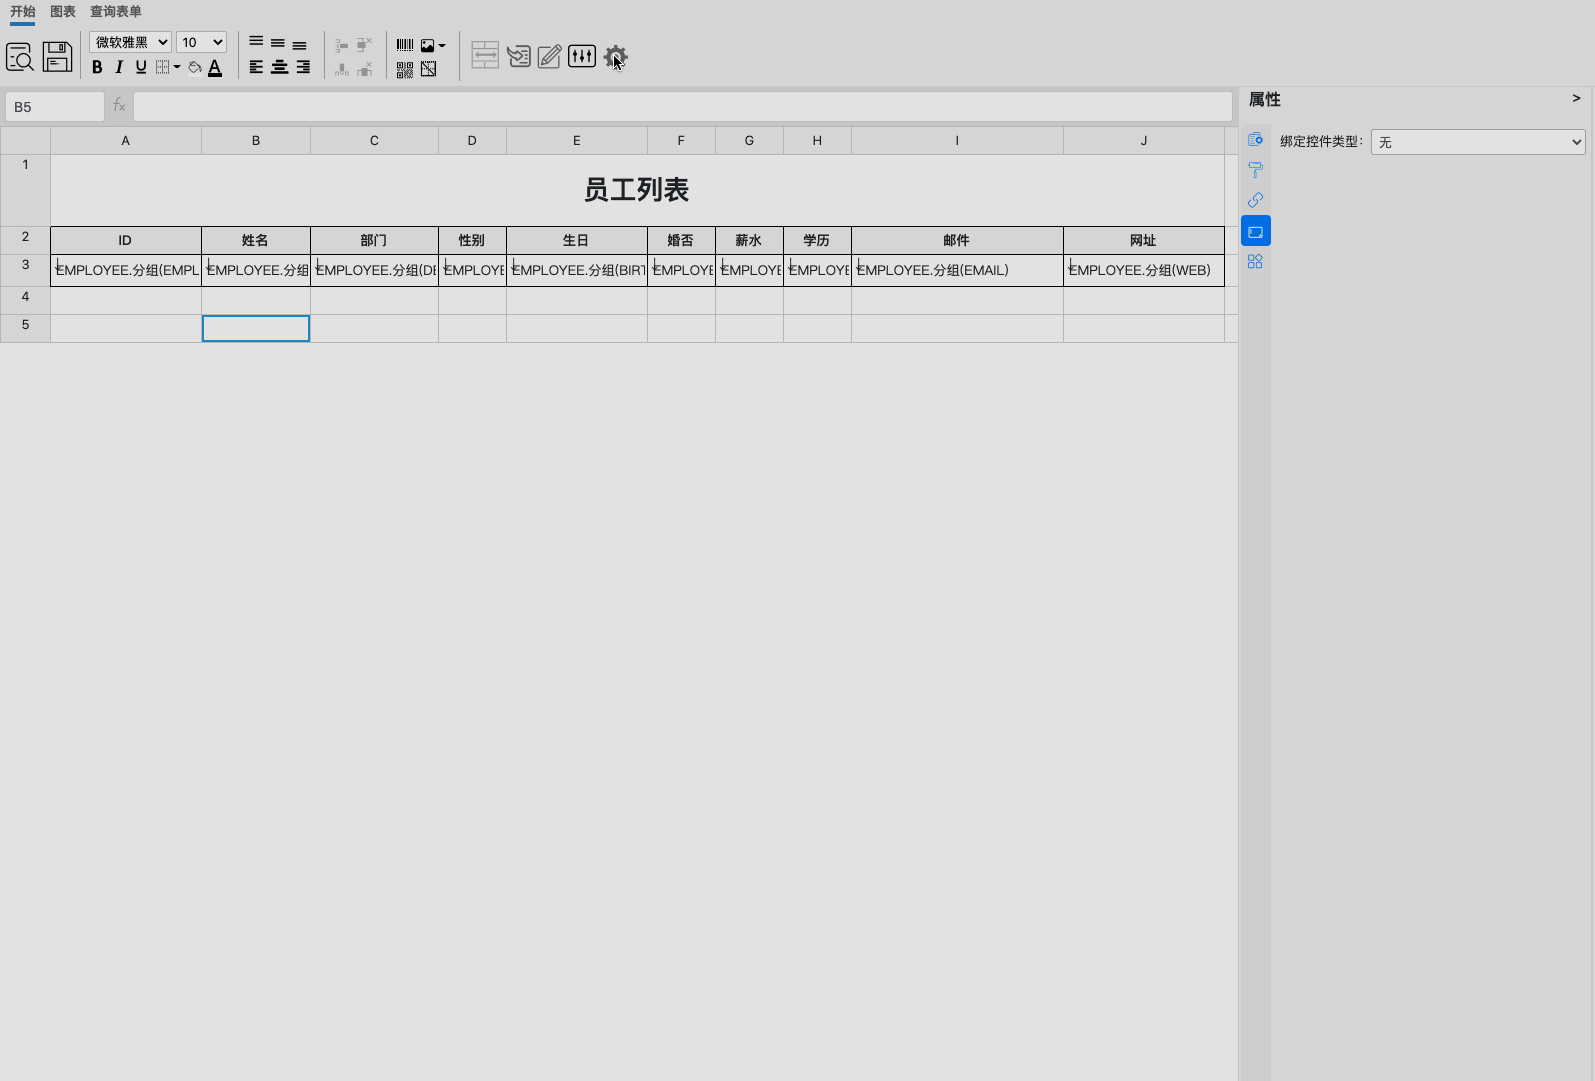Image resolution: width=1595 pixels, height=1081 pixels.
Task: Open the sliders/parameters settings icon
Action: [582, 56]
